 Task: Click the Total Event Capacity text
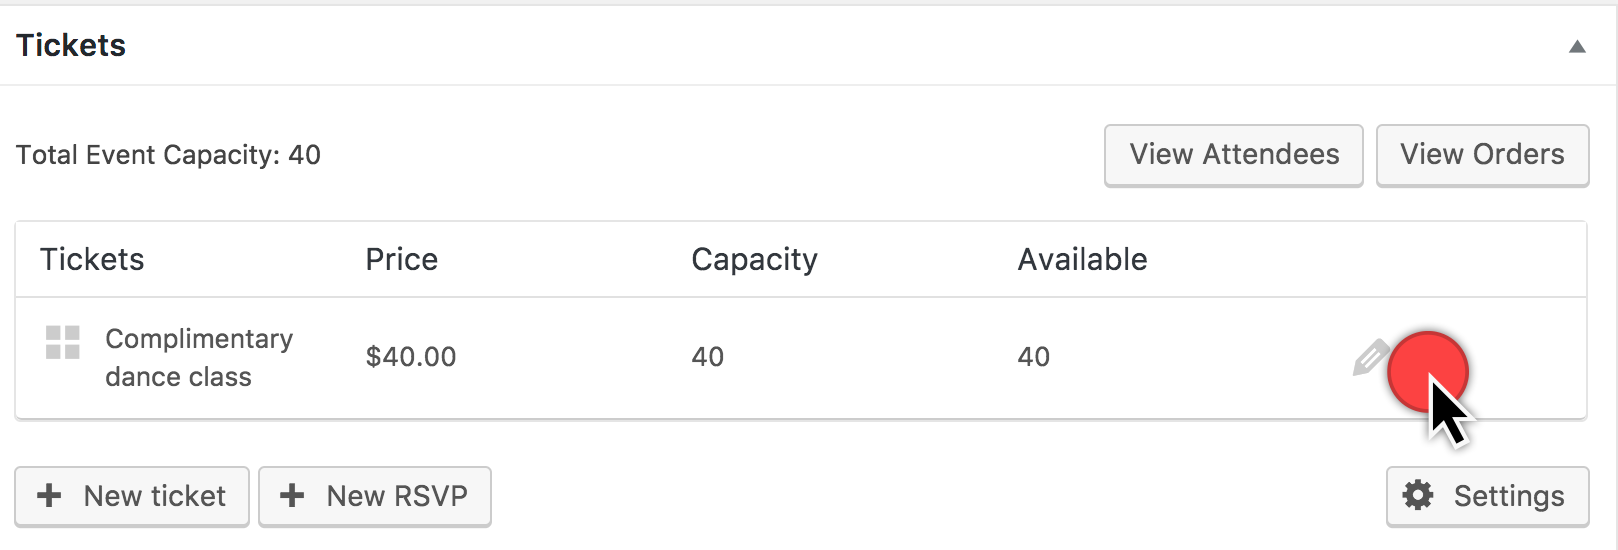pos(168,155)
